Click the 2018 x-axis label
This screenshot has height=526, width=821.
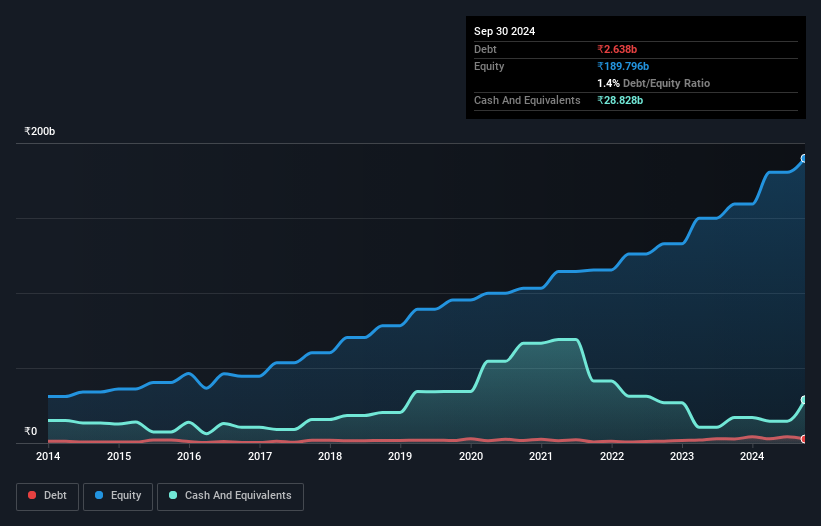tap(330, 456)
